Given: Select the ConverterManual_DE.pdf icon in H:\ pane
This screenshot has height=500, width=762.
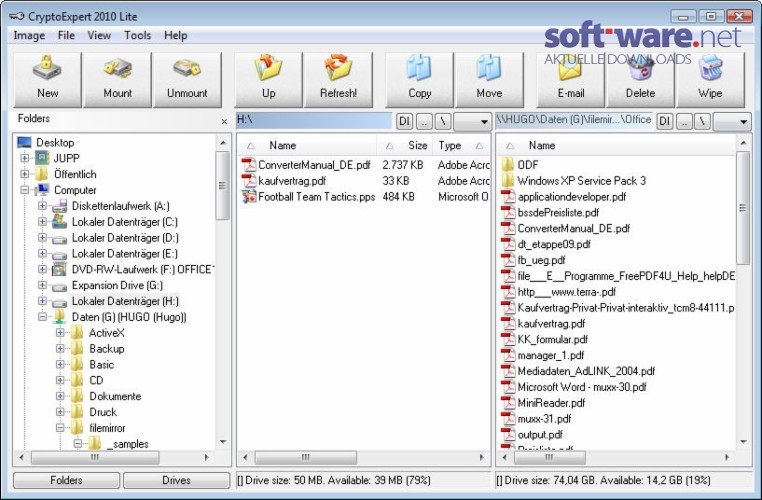Looking at the screenshot, I should [249, 165].
